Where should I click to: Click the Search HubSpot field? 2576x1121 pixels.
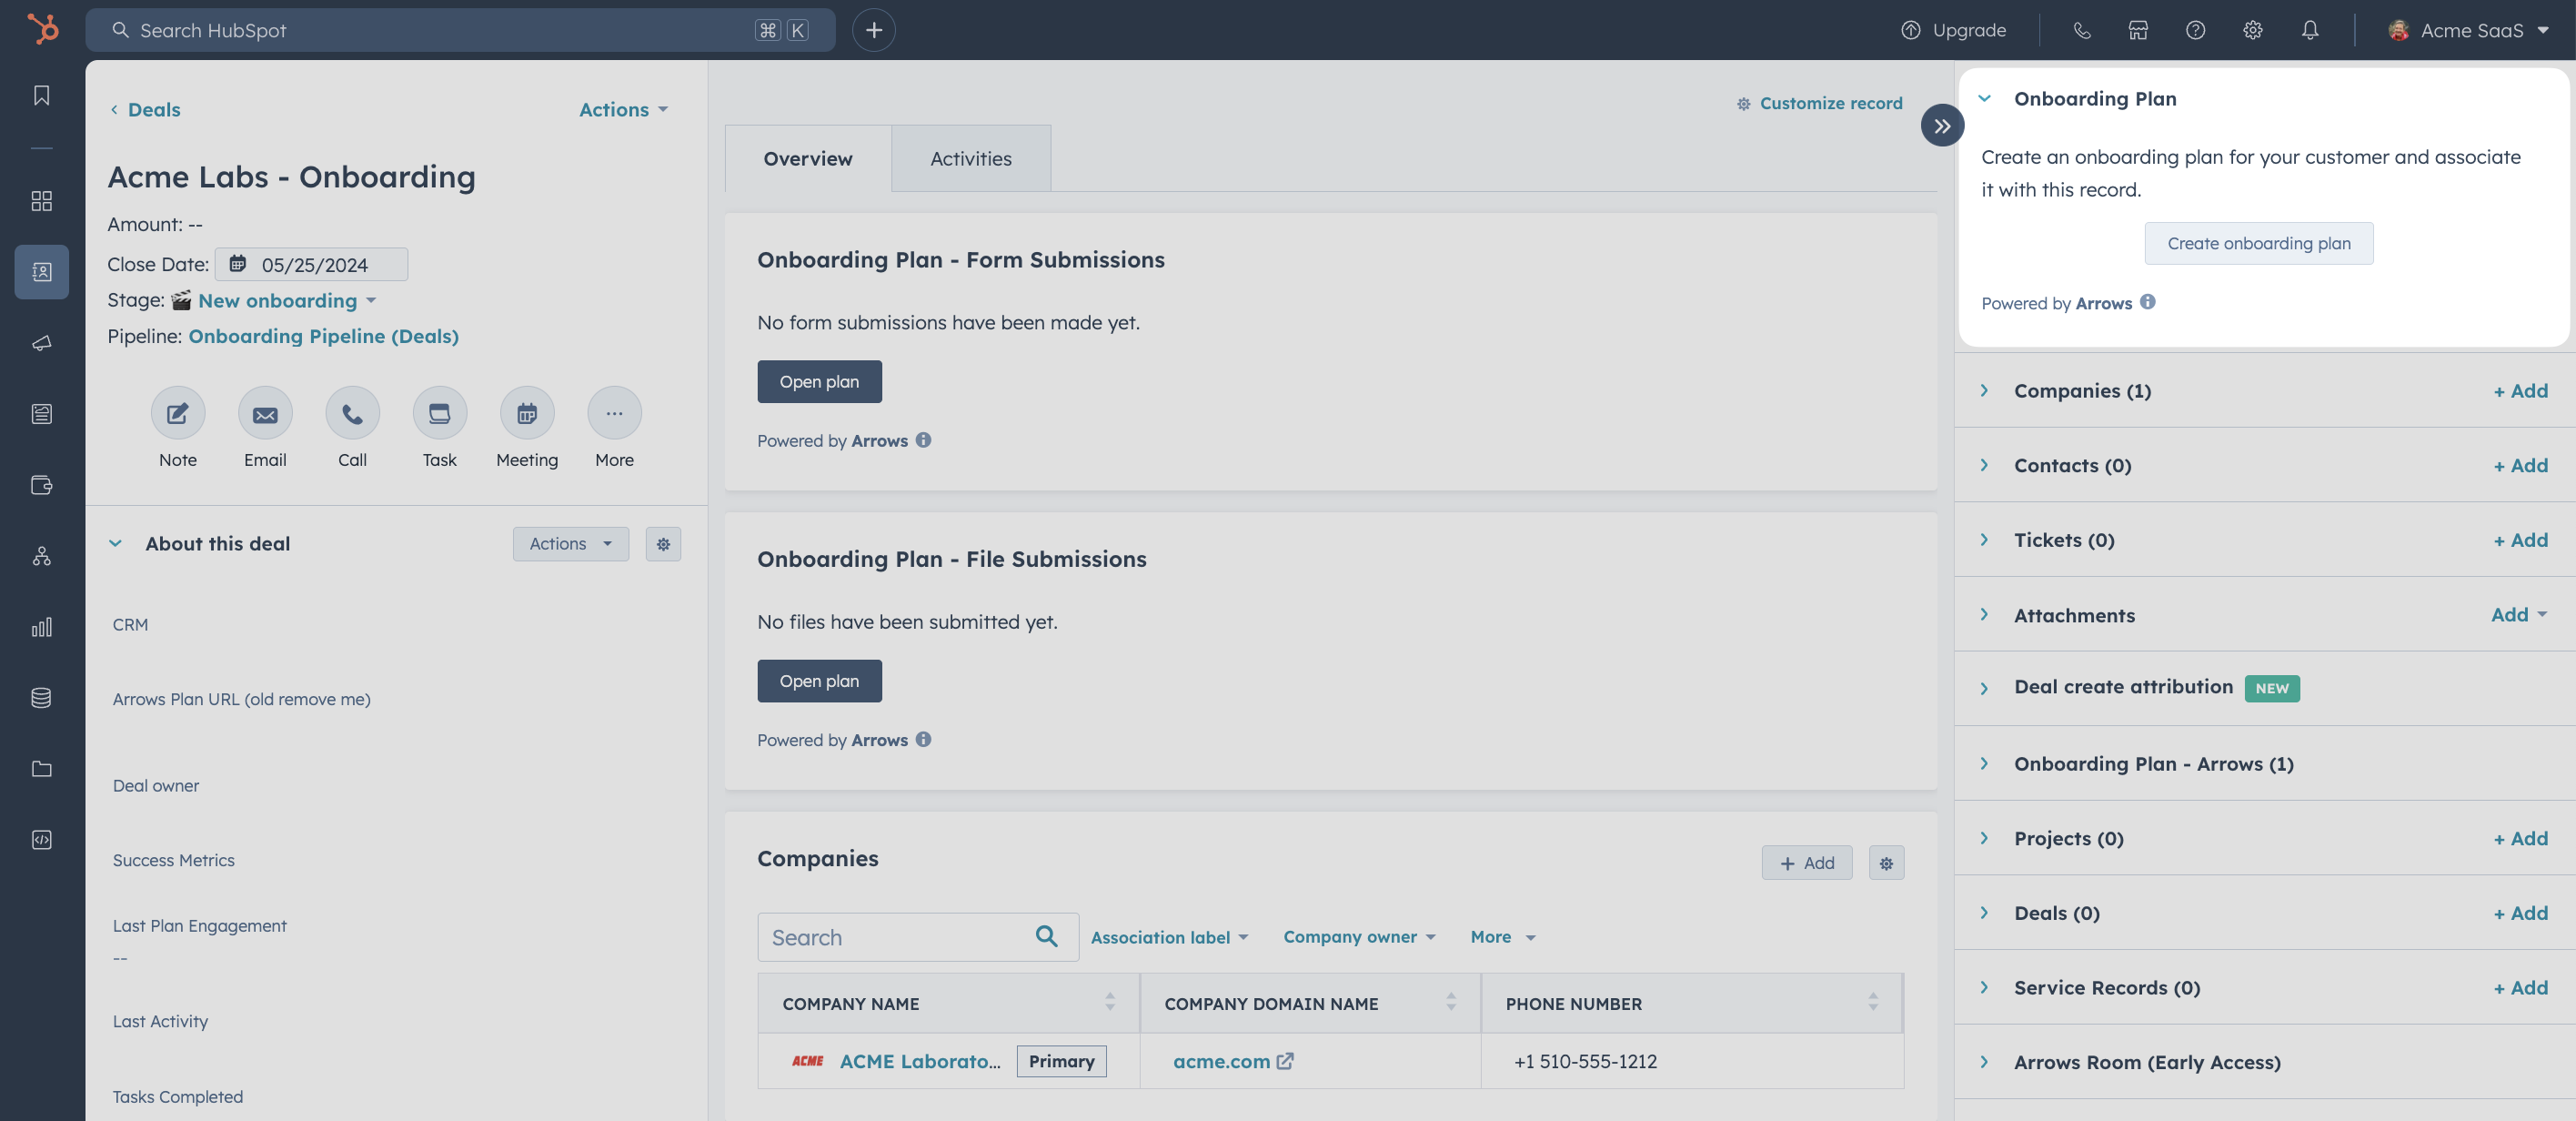[440, 30]
